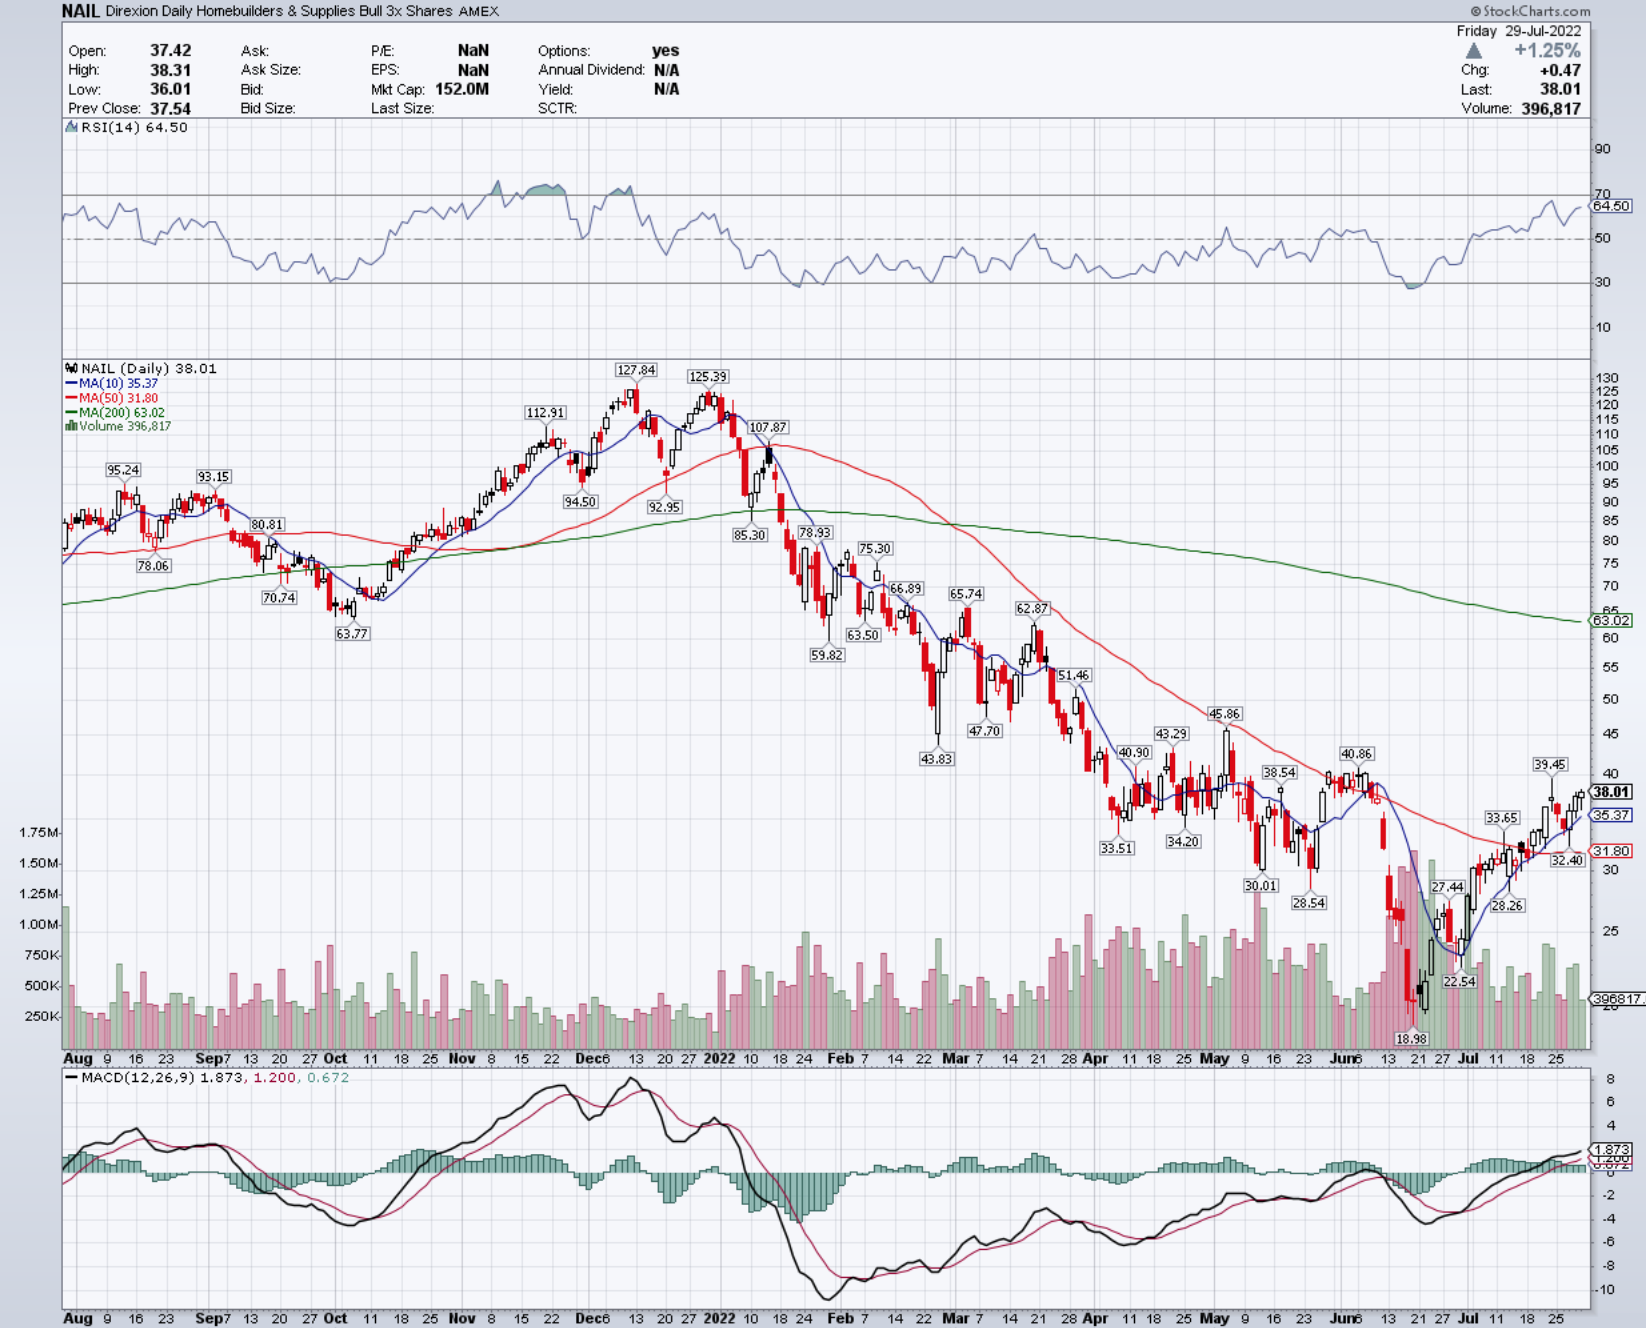Click the 127.84 price high annotation

(636, 370)
